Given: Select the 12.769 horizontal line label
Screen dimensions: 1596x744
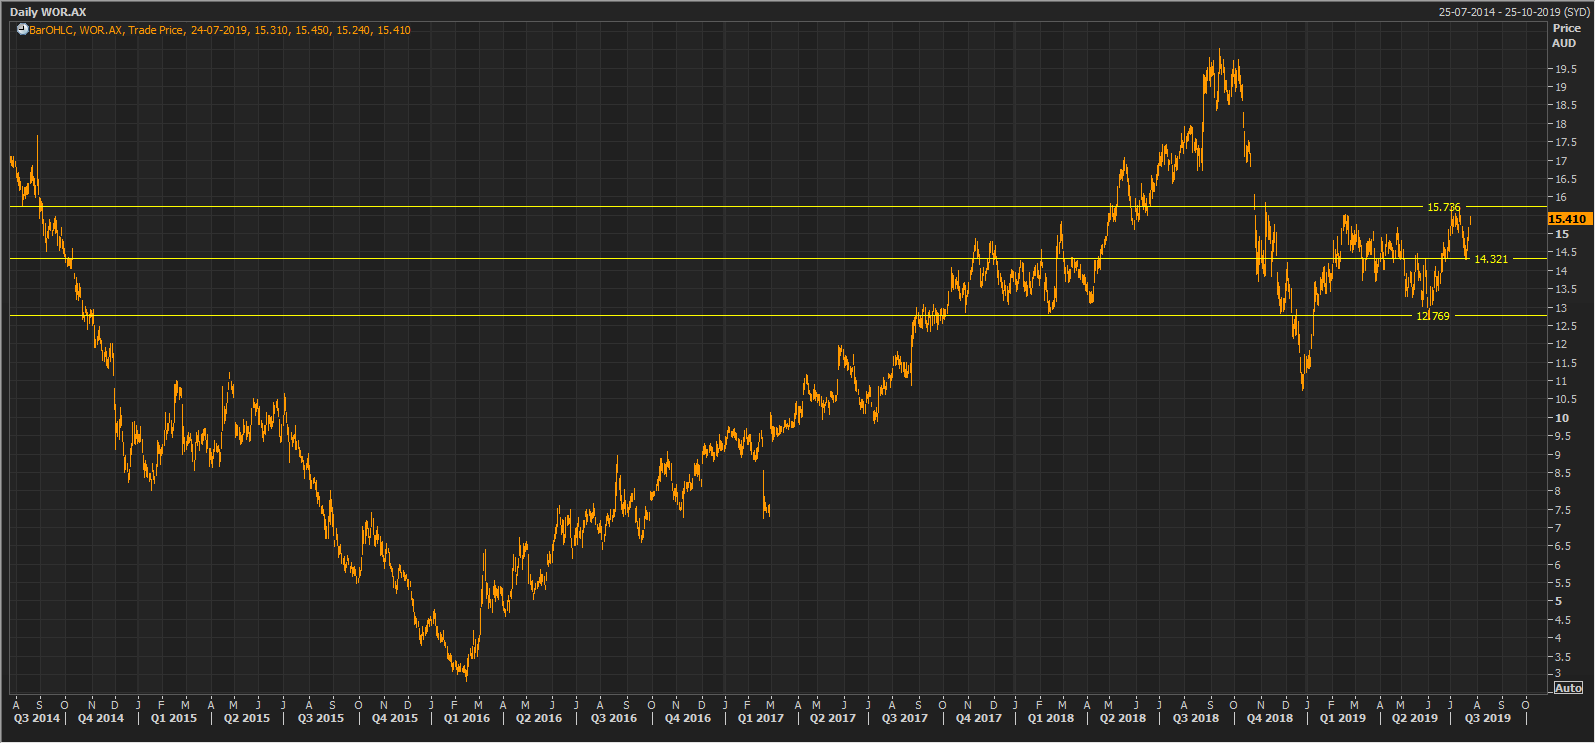Looking at the screenshot, I should click(1433, 316).
